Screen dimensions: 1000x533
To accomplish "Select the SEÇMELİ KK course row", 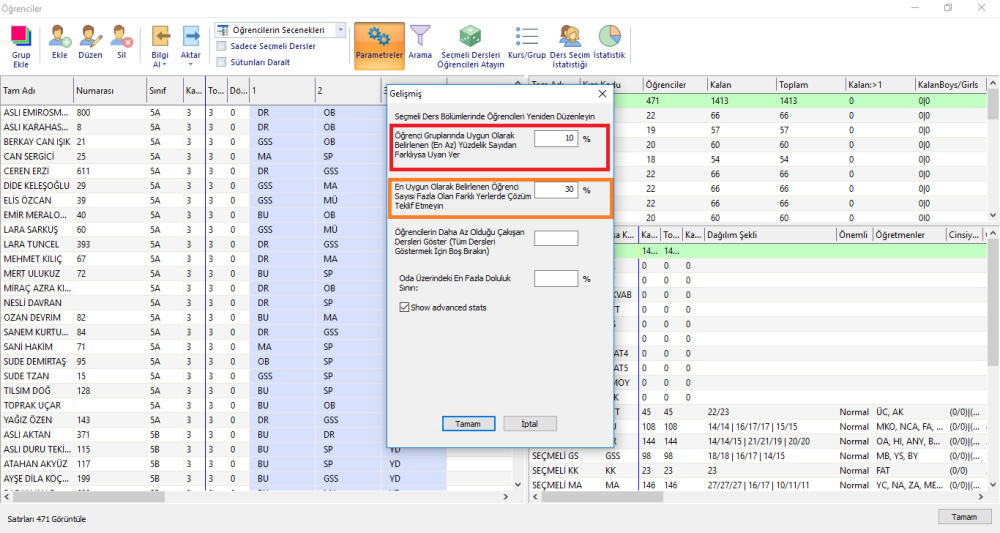I will point(759,471).
